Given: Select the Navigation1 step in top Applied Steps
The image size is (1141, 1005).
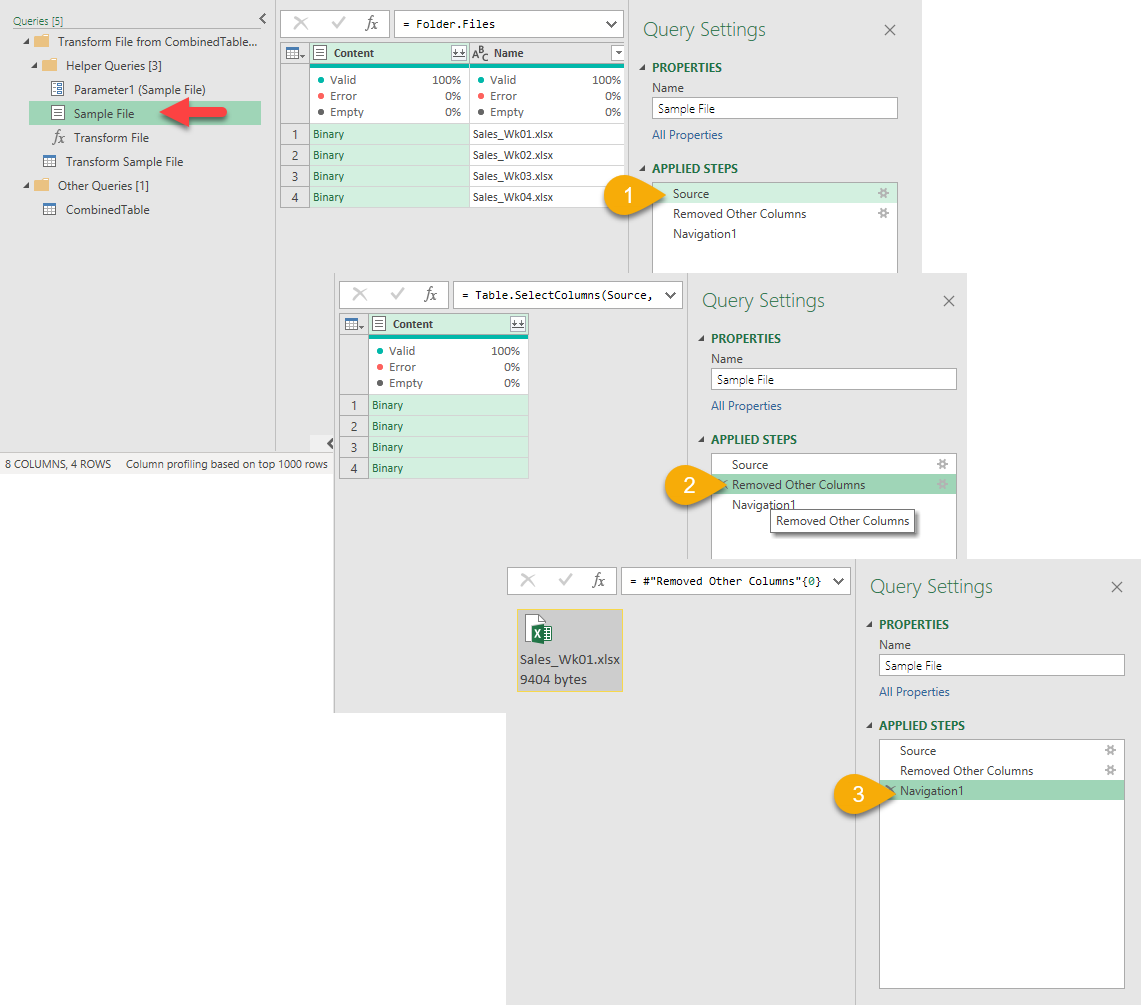Looking at the screenshot, I should pos(706,234).
